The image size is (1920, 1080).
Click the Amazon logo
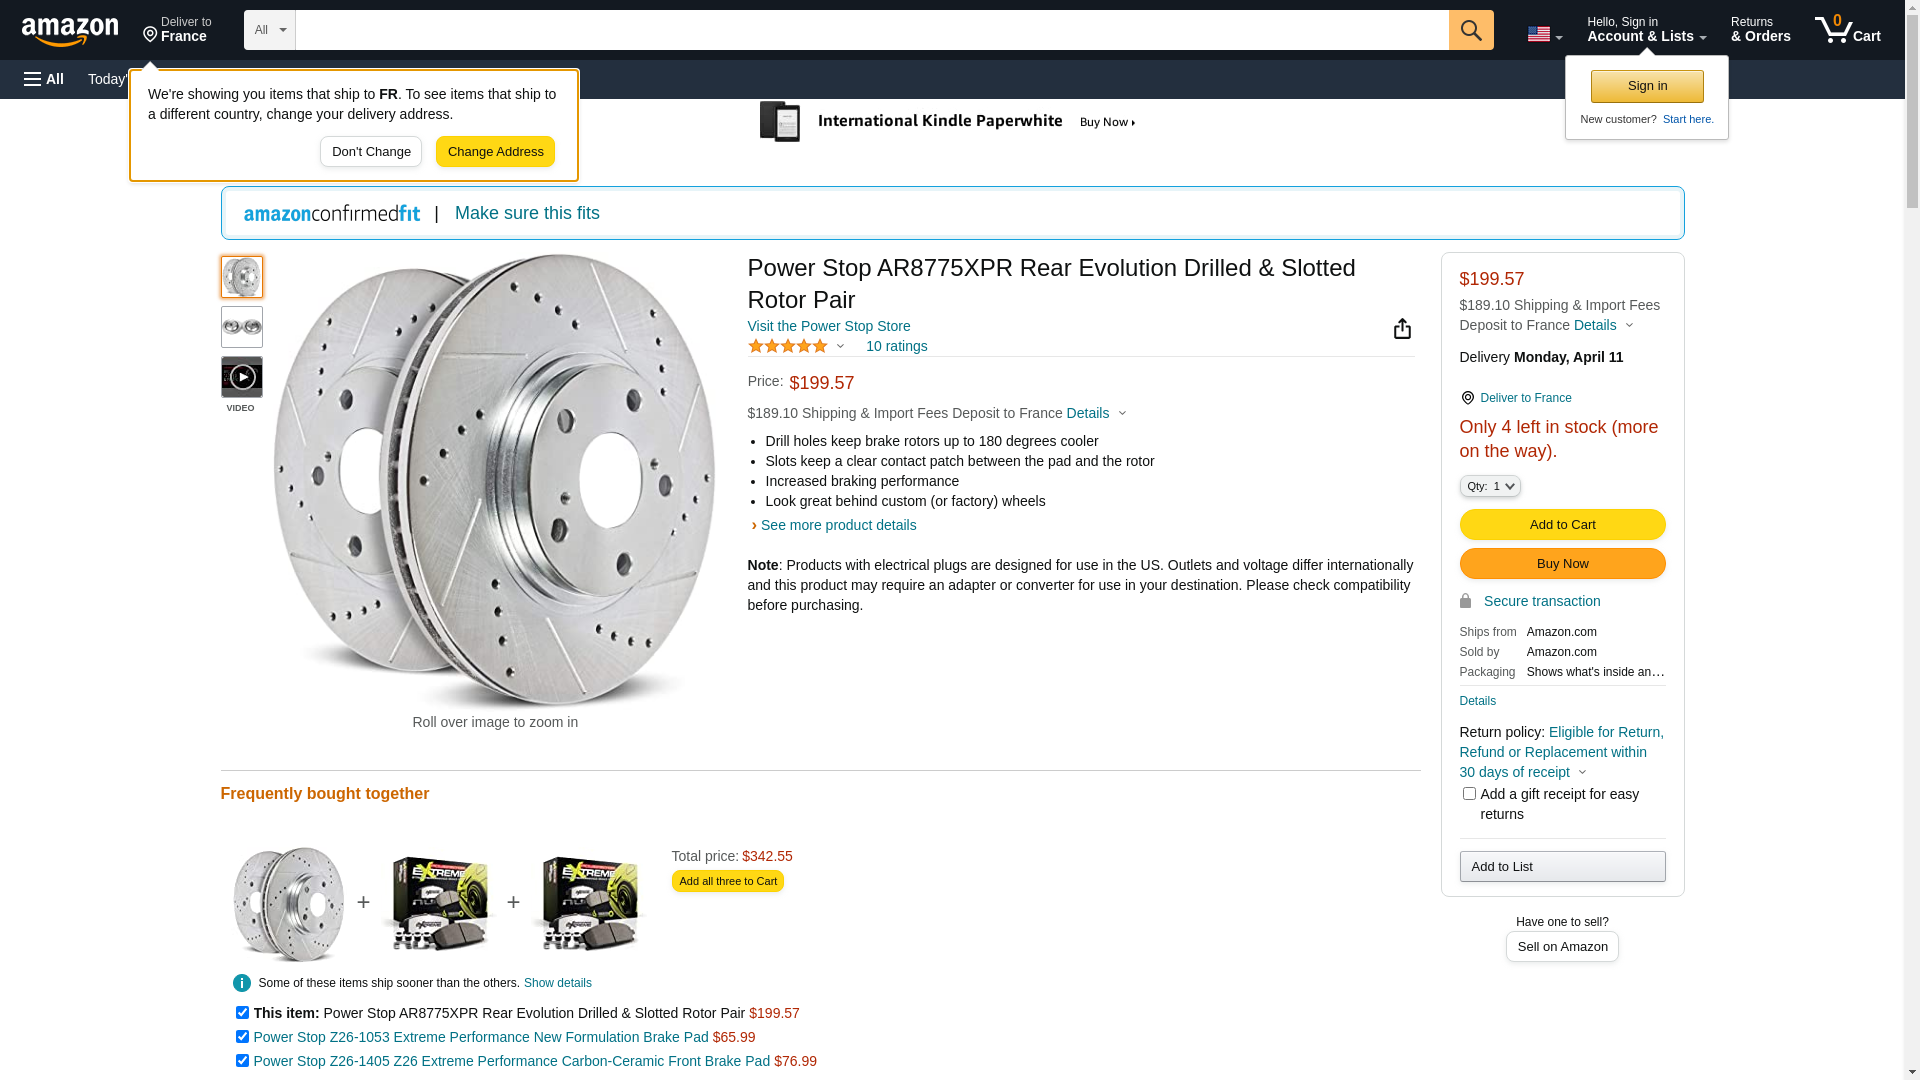pos(70,31)
